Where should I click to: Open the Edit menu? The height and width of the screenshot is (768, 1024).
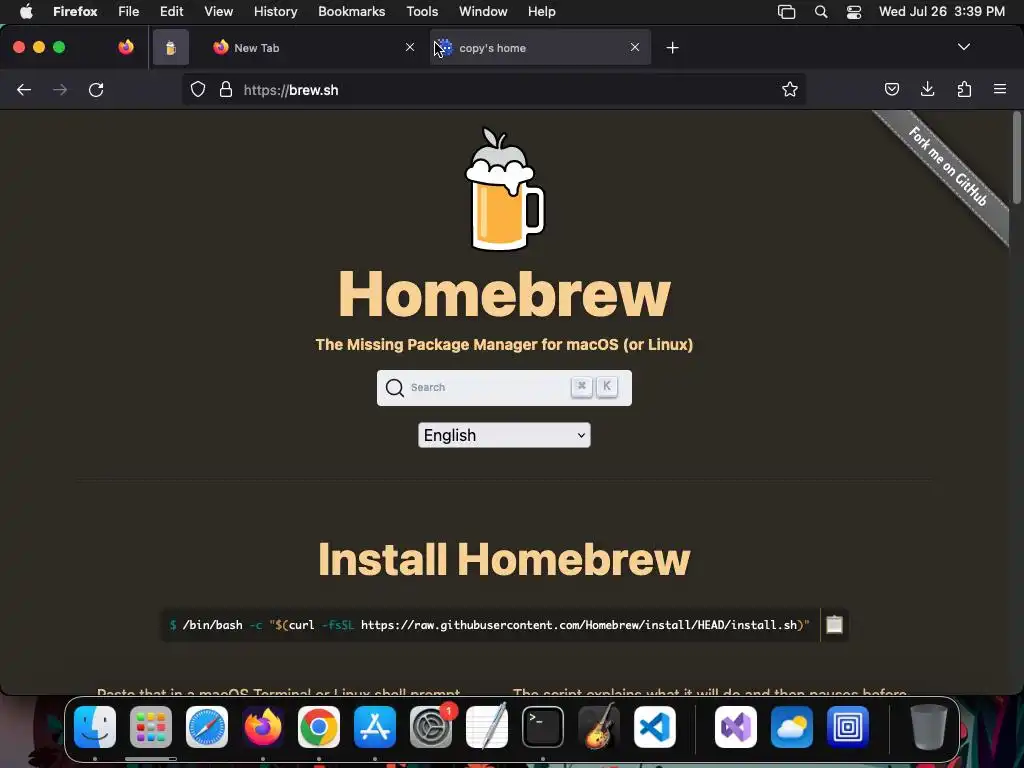click(171, 12)
